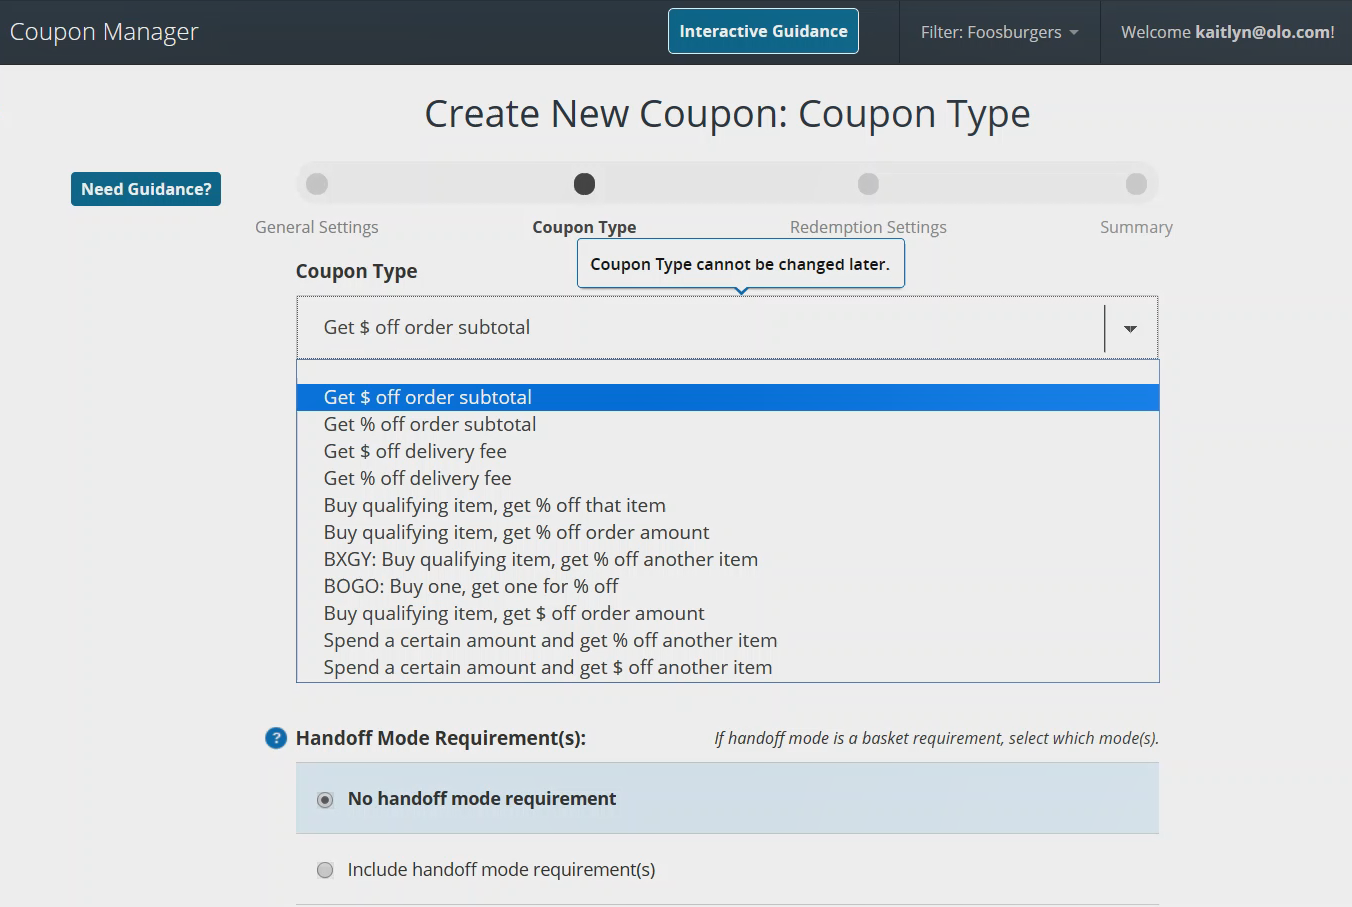Click the current Coupon Type step circle

coord(584,184)
